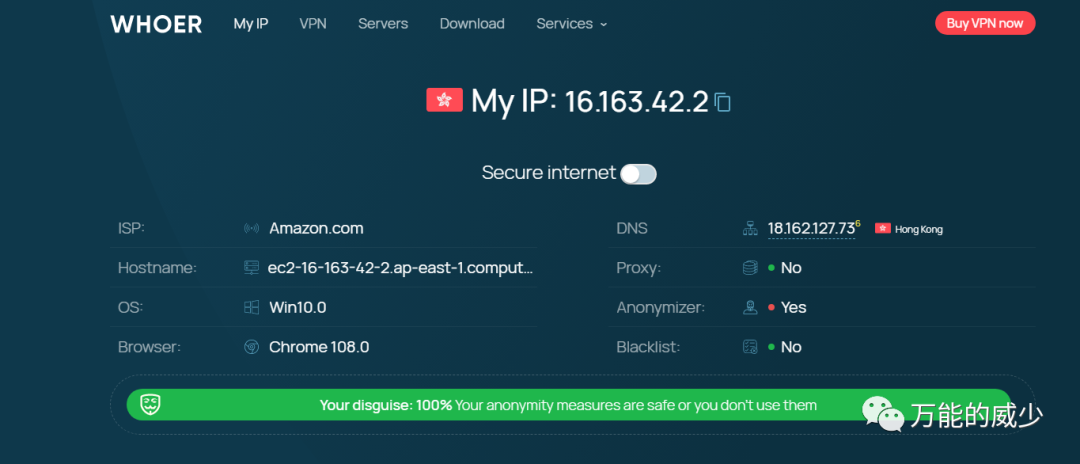Click the Anonymizer person icon
Screen dimensions: 1080x464
click(750, 308)
